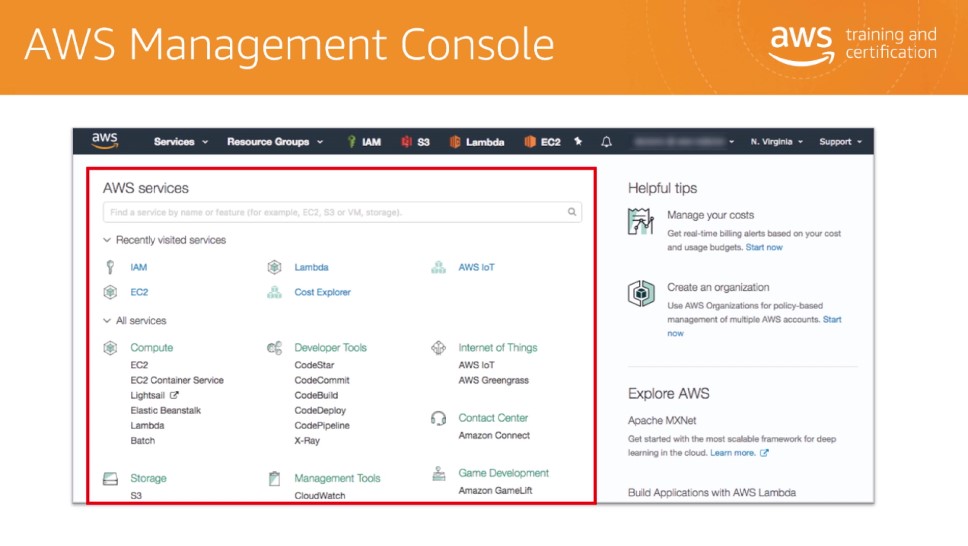Open Cost Explorer link
This screenshot has width=968, height=546.
322,292
